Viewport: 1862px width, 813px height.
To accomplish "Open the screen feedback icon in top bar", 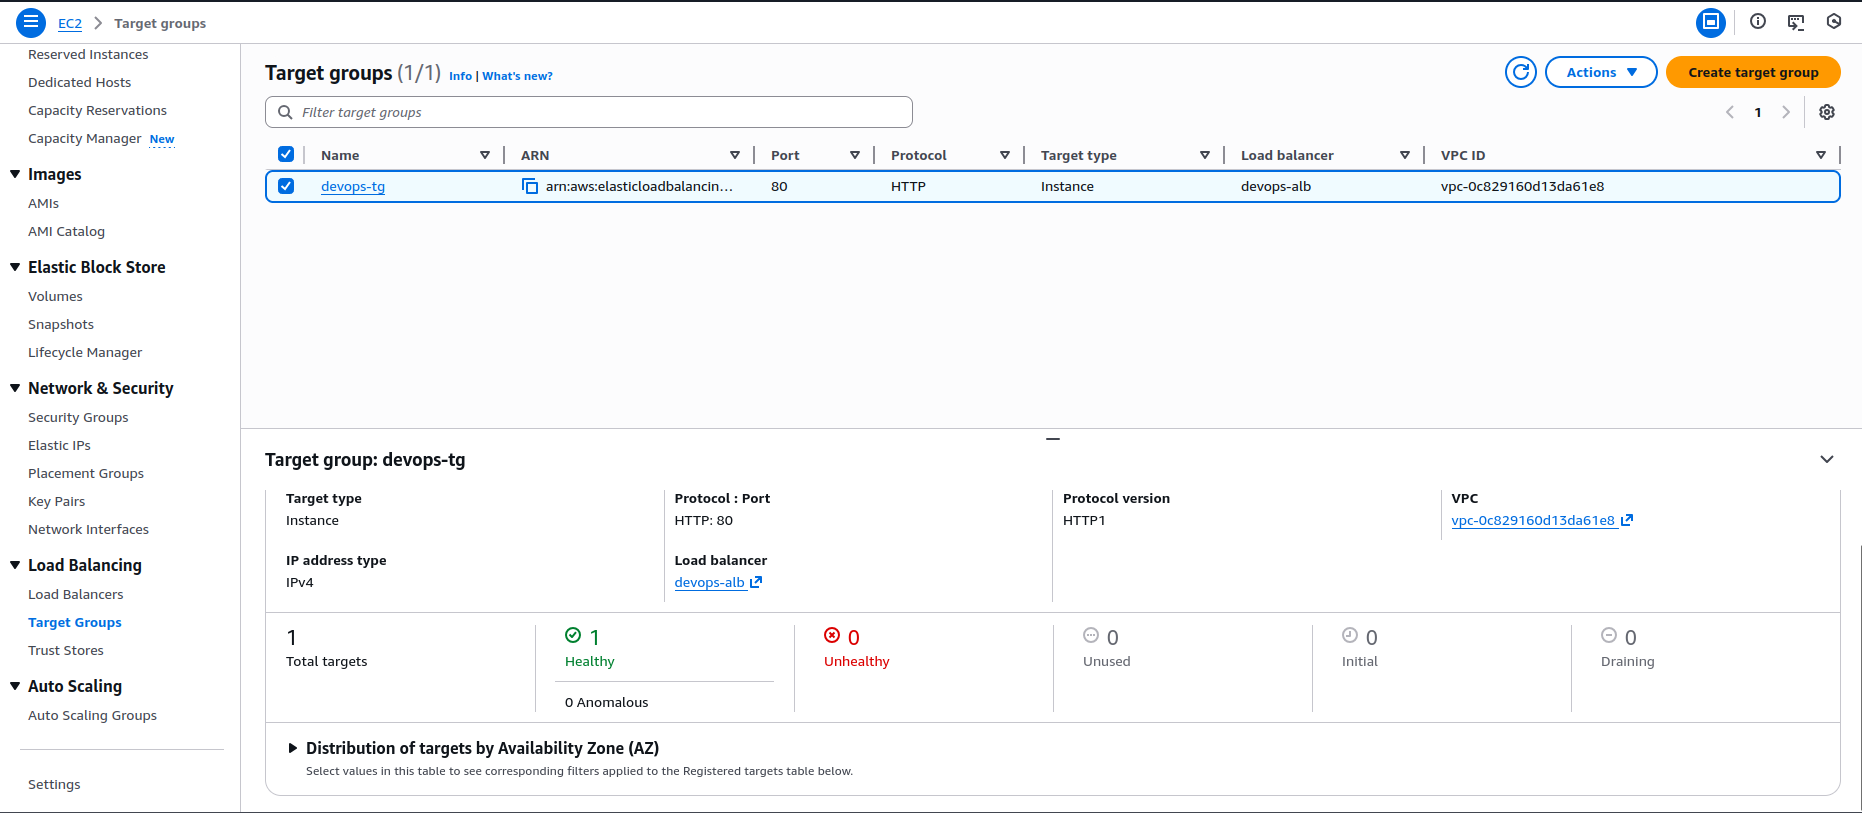I will [1796, 22].
